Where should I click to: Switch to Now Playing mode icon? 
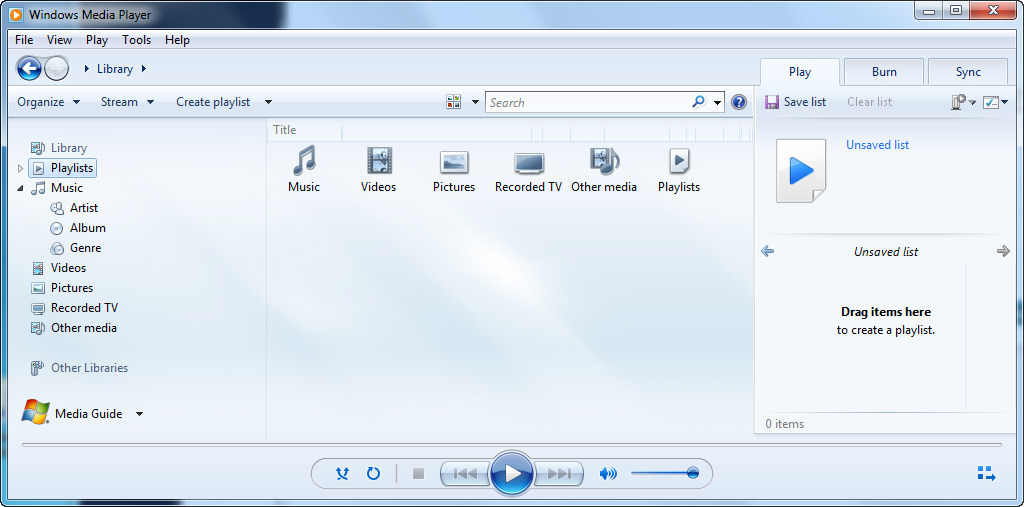(986, 474)
